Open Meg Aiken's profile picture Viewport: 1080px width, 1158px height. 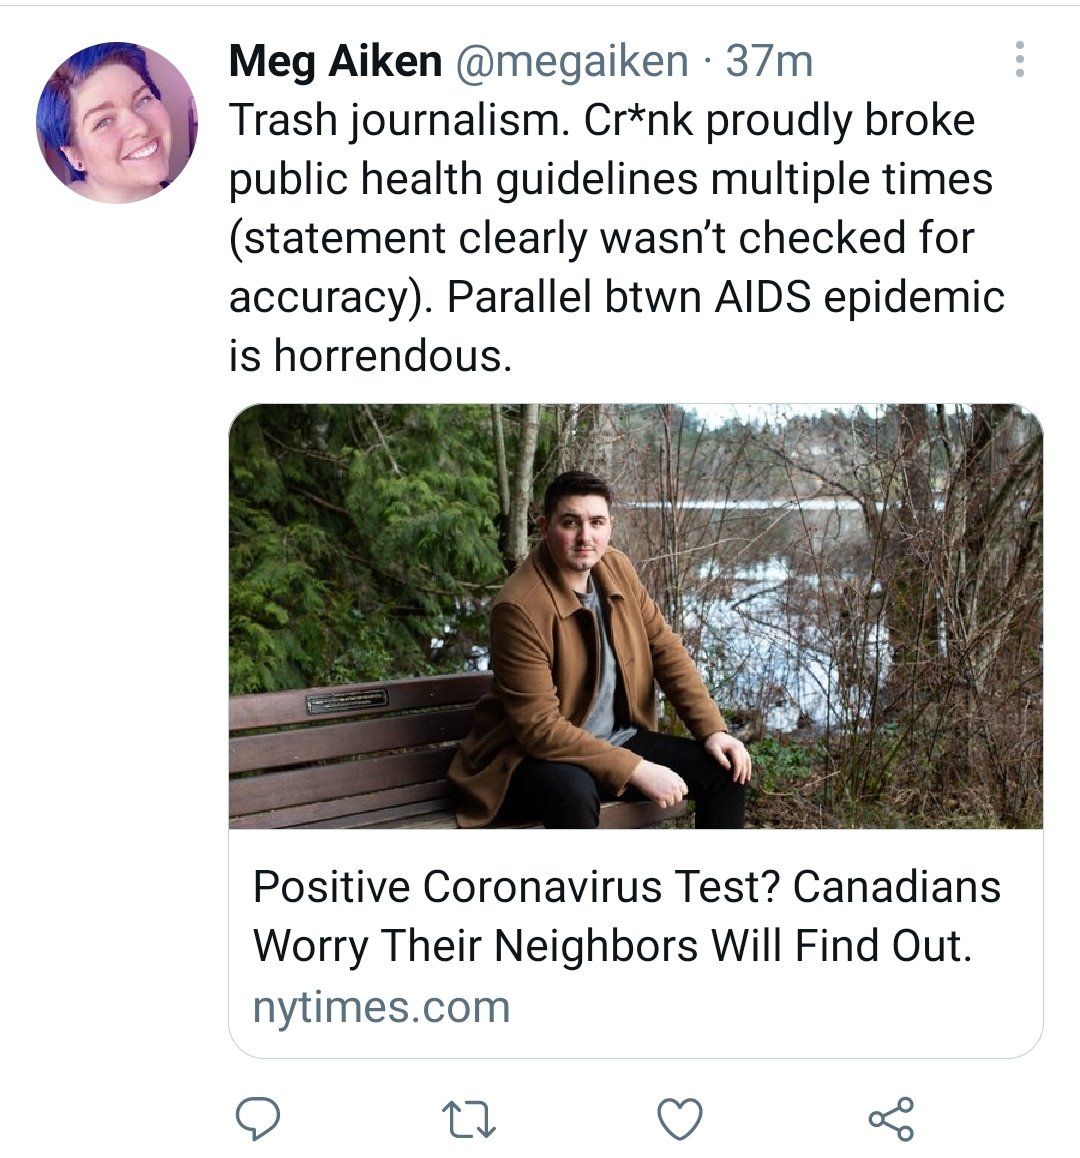116,123
